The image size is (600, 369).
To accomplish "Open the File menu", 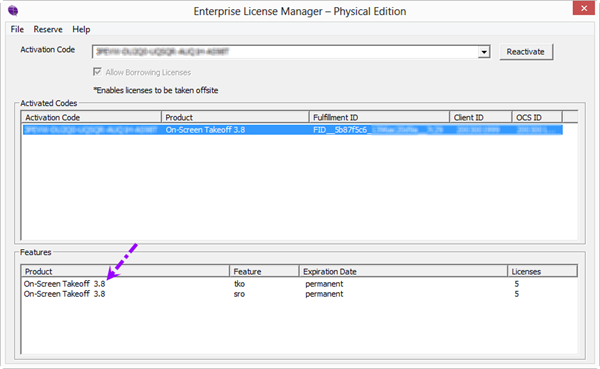I will point(17,29).
